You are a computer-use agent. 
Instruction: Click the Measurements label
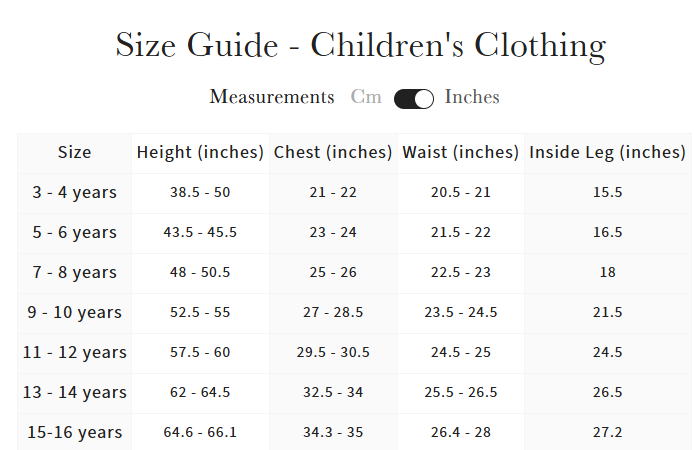click(x=272, y=97)
